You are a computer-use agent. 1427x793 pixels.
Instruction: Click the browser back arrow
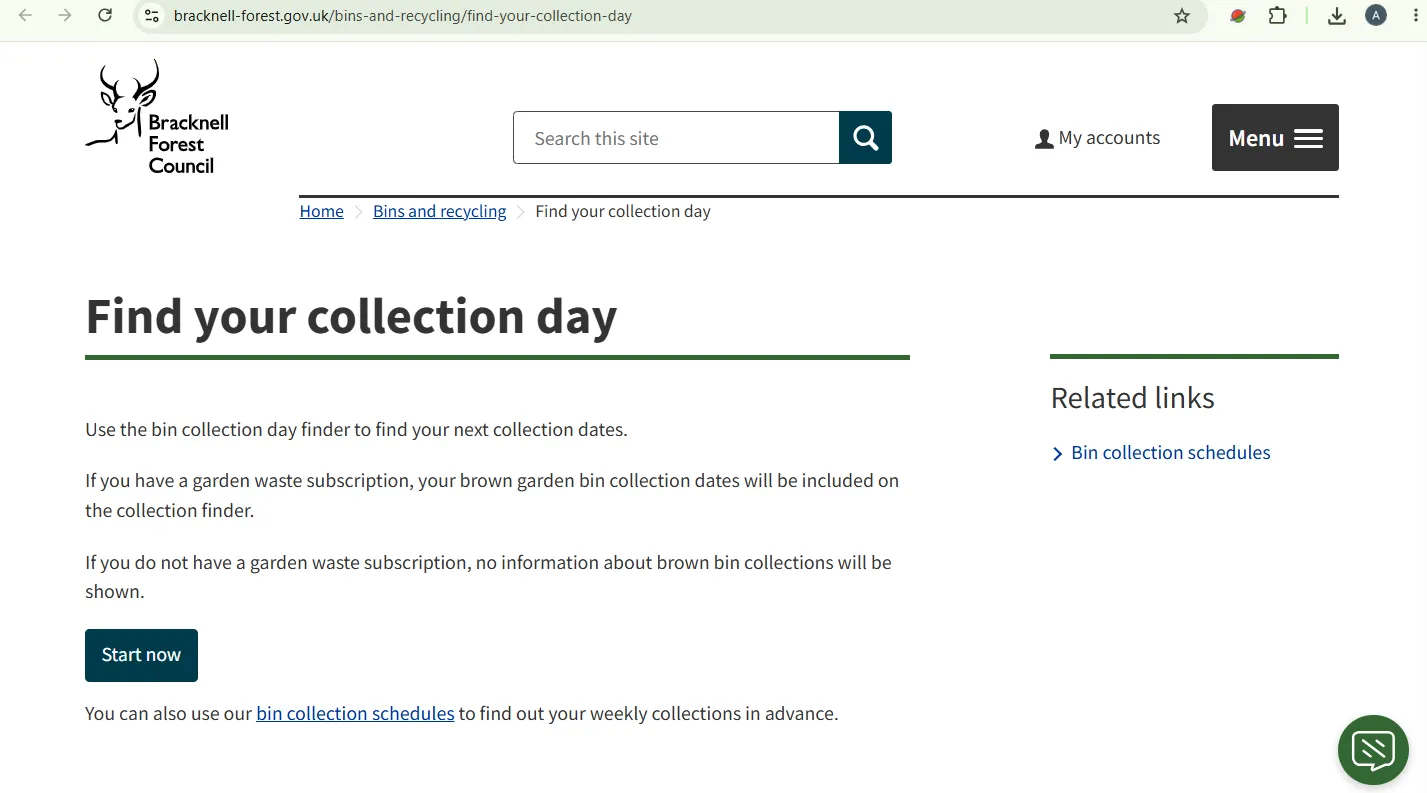point(25,16)
